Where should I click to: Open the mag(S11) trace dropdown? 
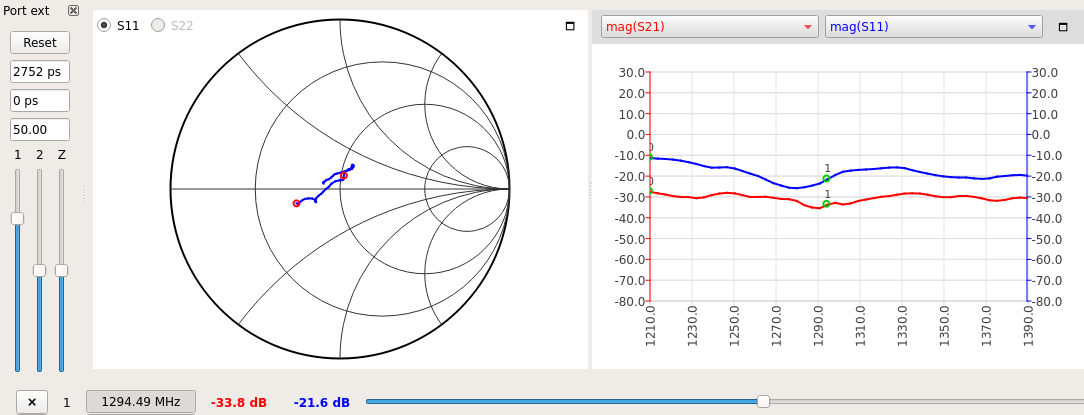pos(934,27)
